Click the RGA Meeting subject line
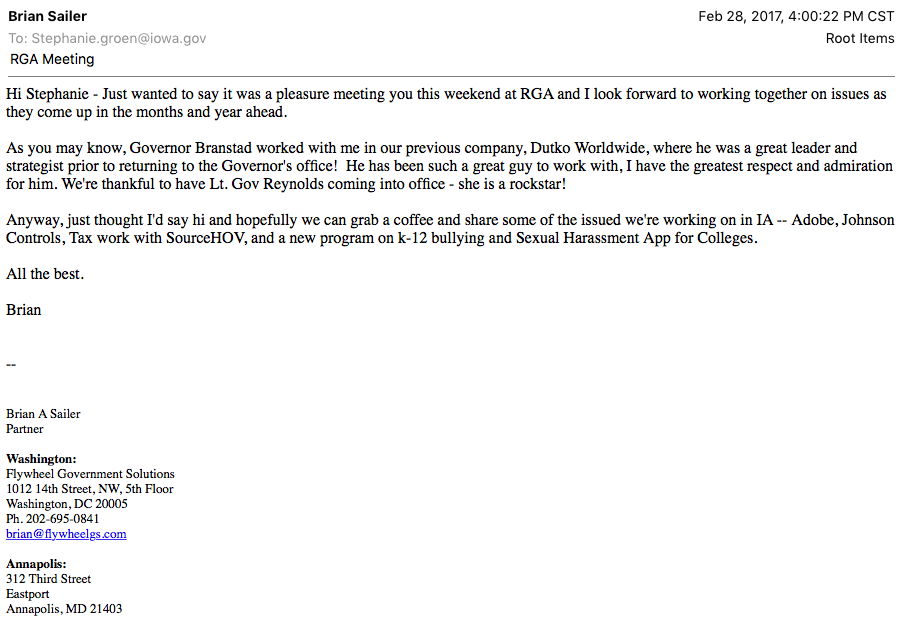Image resolution: width=901 pixels, height=622 pixels. 52,59
